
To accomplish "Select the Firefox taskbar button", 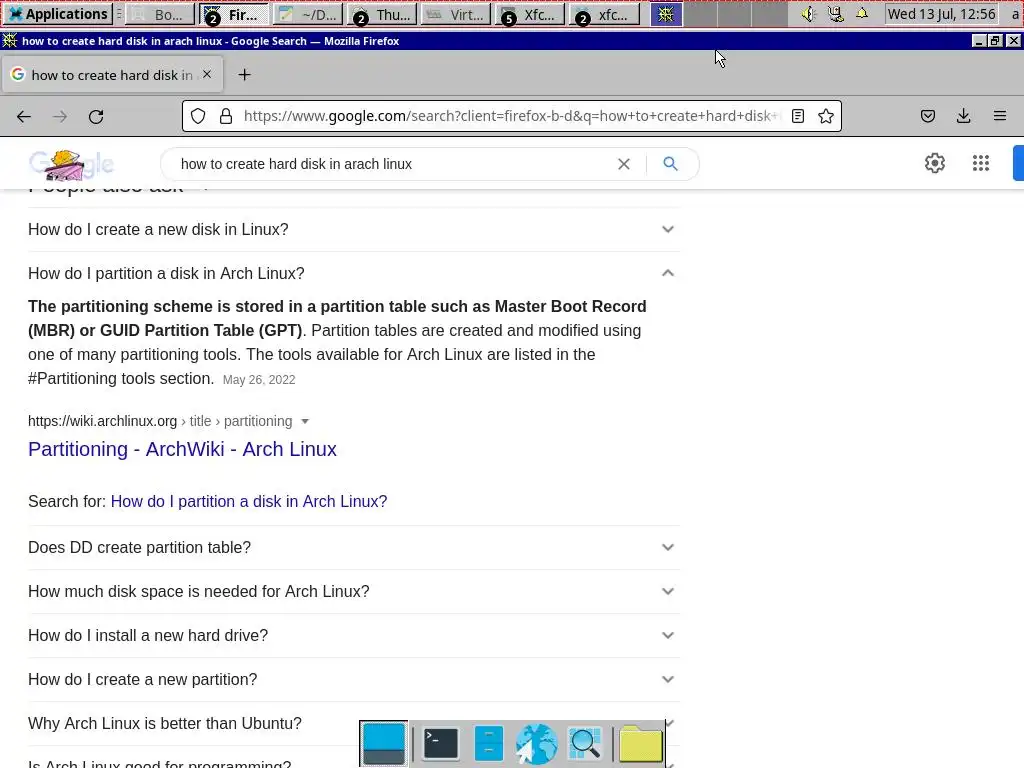I will point(234,14).
